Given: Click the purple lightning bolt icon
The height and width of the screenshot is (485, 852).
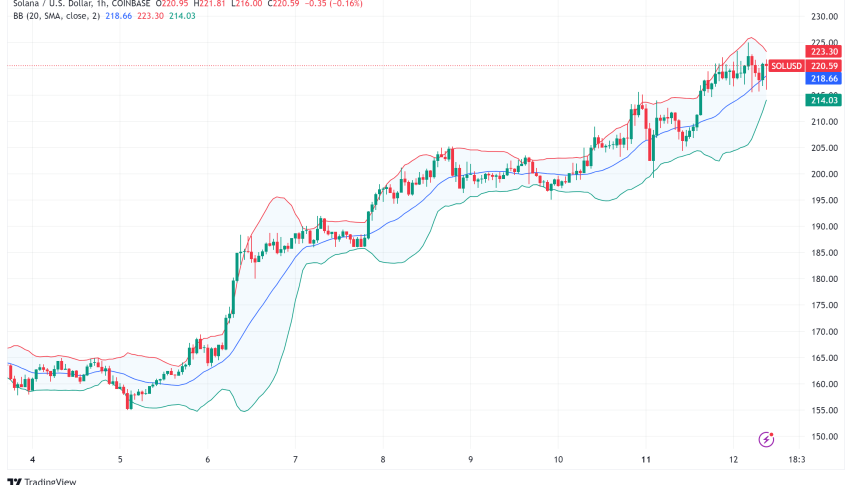Looking at the screenshot, I should pyautogui.click(x=766, y=439).
